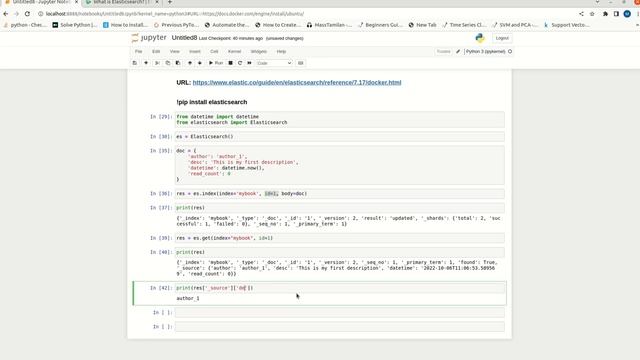Viewport: 640px width, 360px height.
Task: Interrupt the kernel with the stop icon
Action: click(x=231, y=63)
